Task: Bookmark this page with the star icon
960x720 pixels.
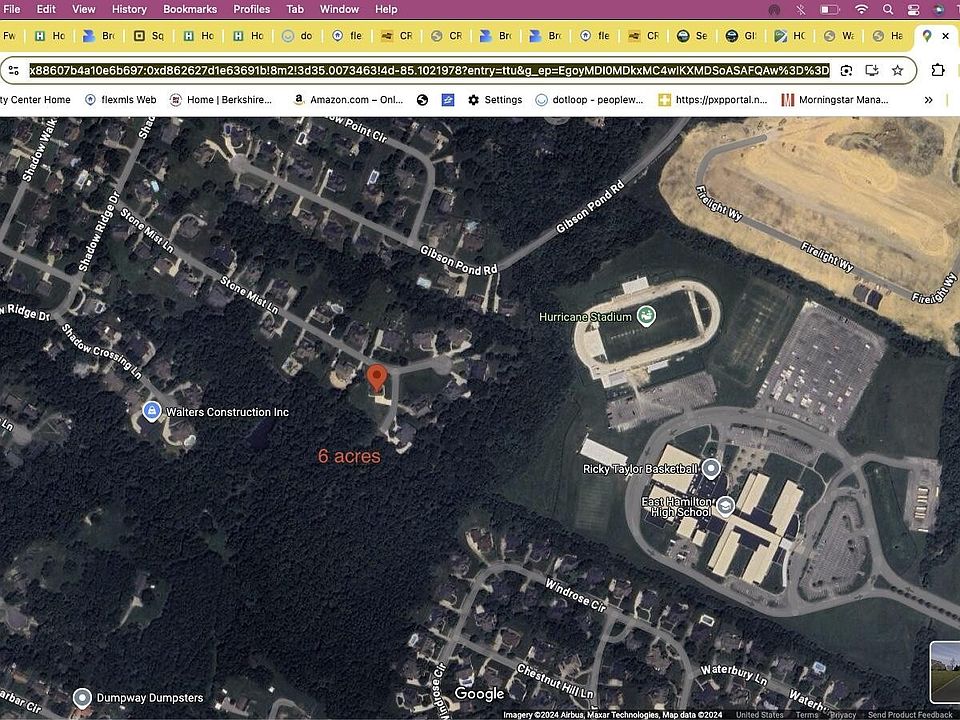Action: tap(898, 70)
